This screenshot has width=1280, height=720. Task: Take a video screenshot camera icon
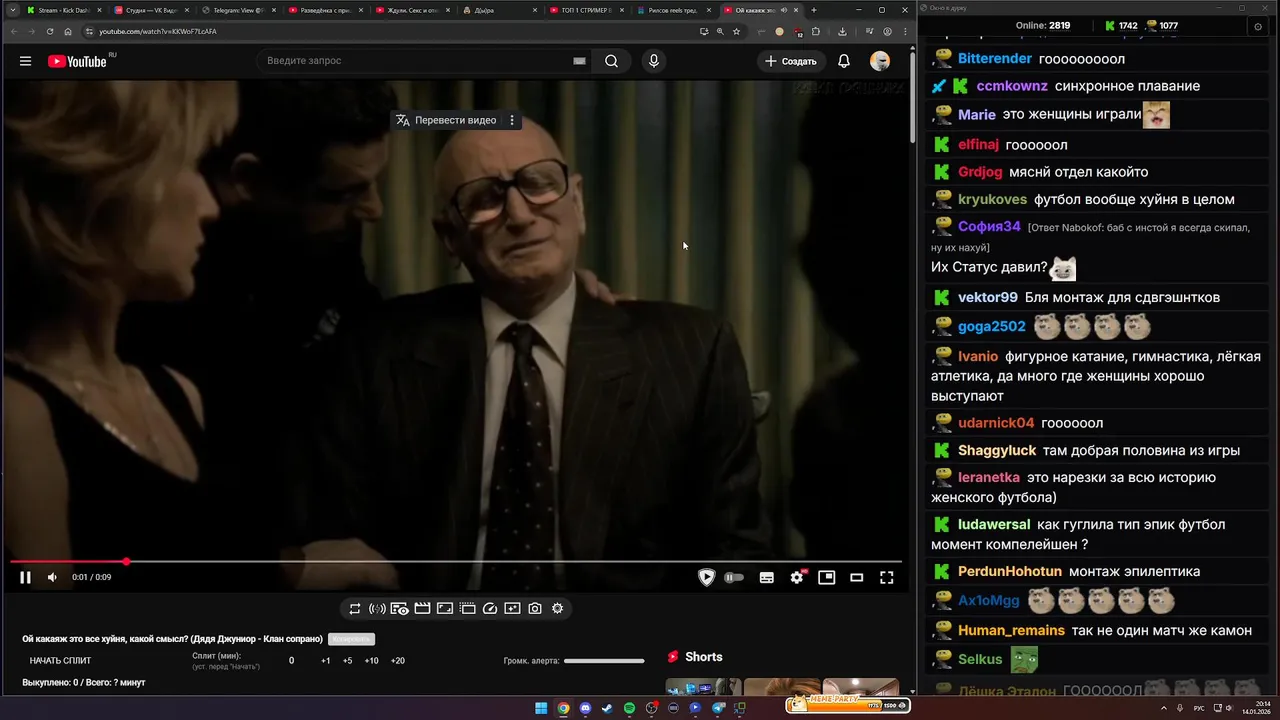[535, 608]
